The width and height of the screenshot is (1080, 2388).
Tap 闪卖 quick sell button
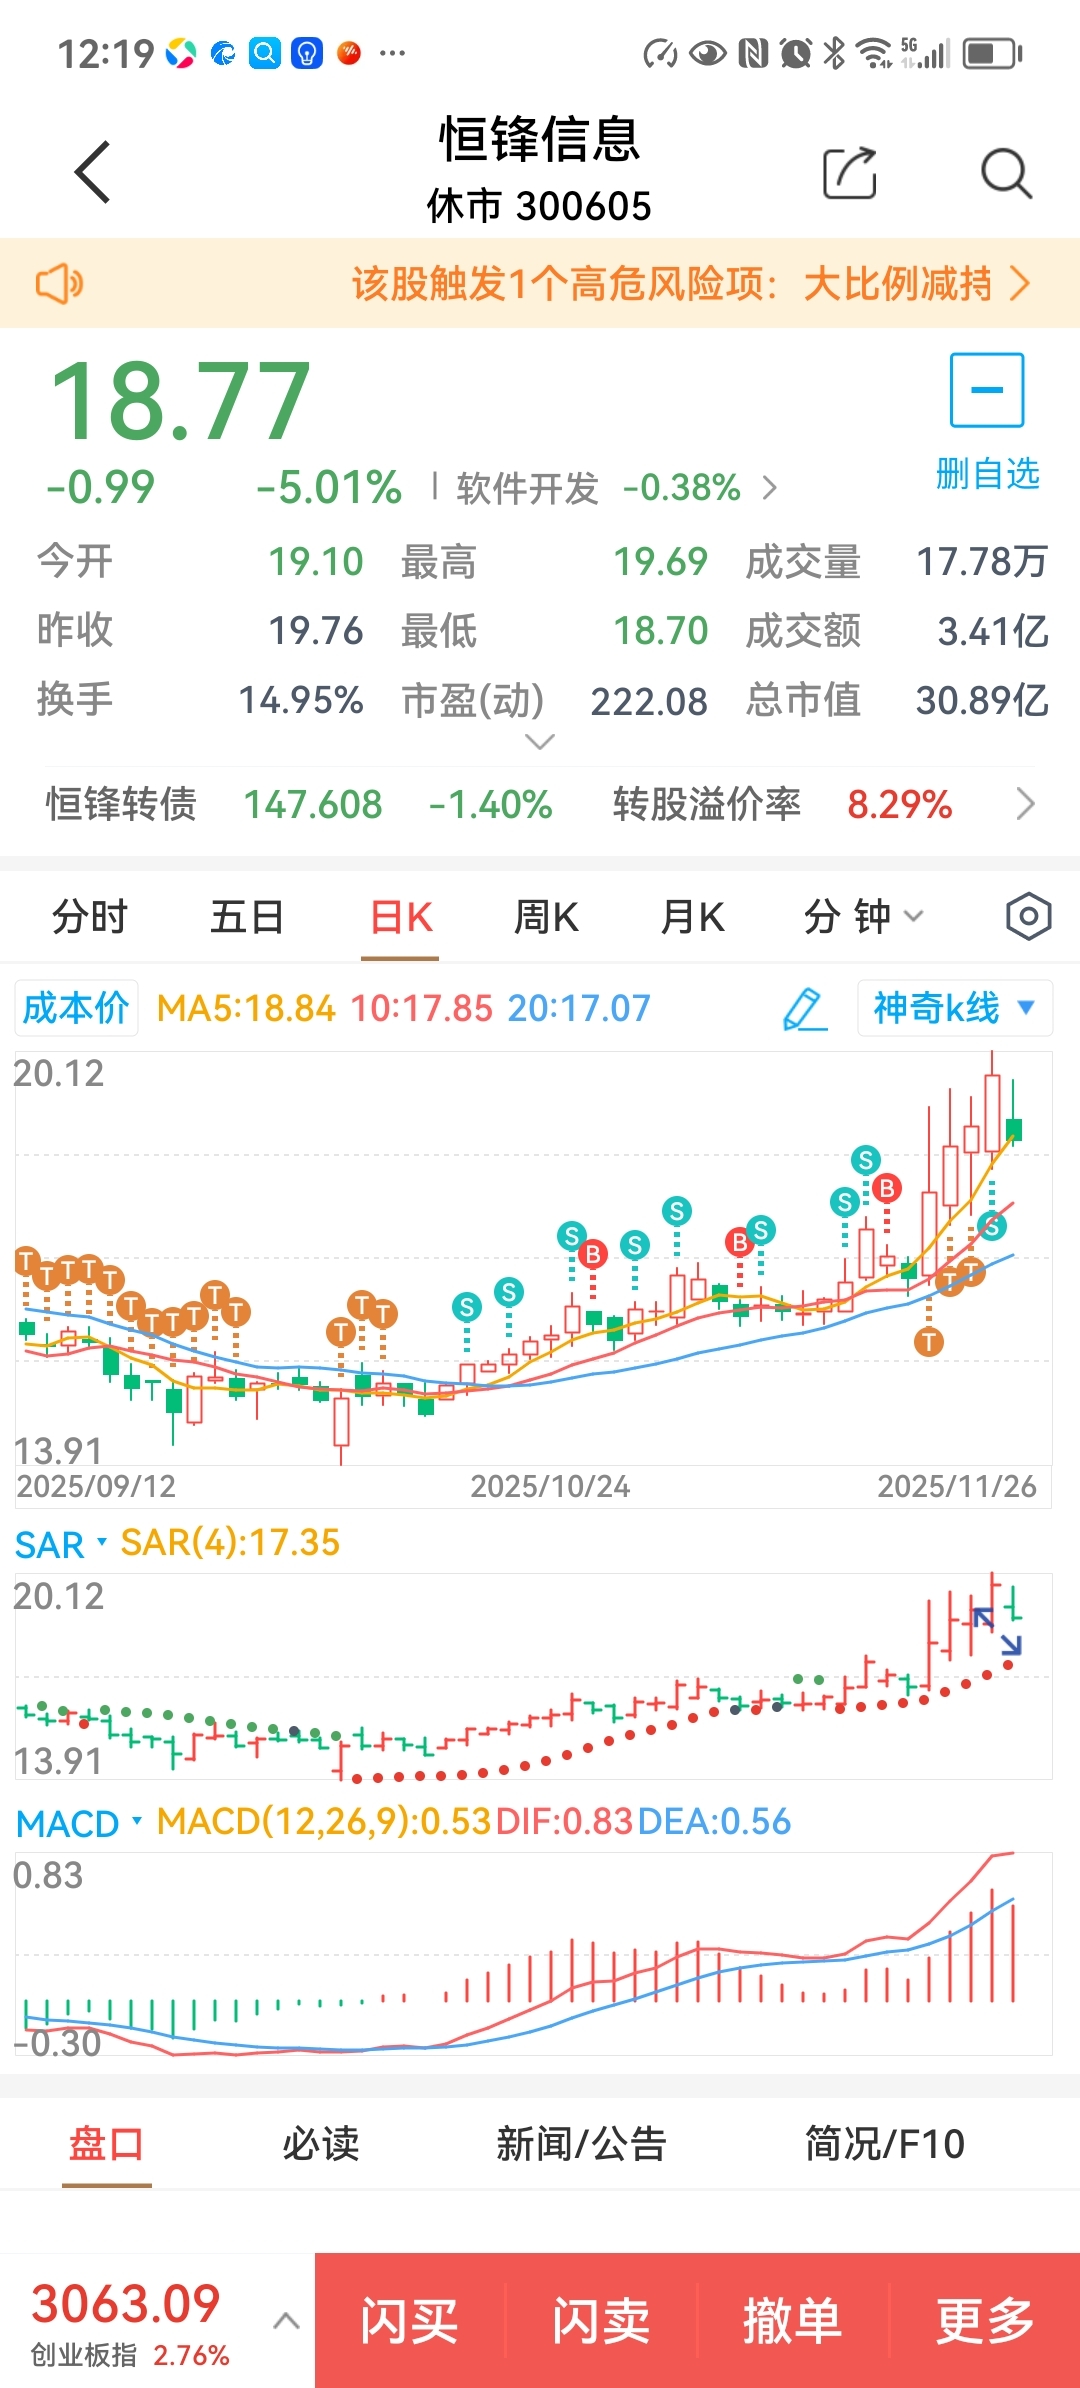tap(602, 2320)
